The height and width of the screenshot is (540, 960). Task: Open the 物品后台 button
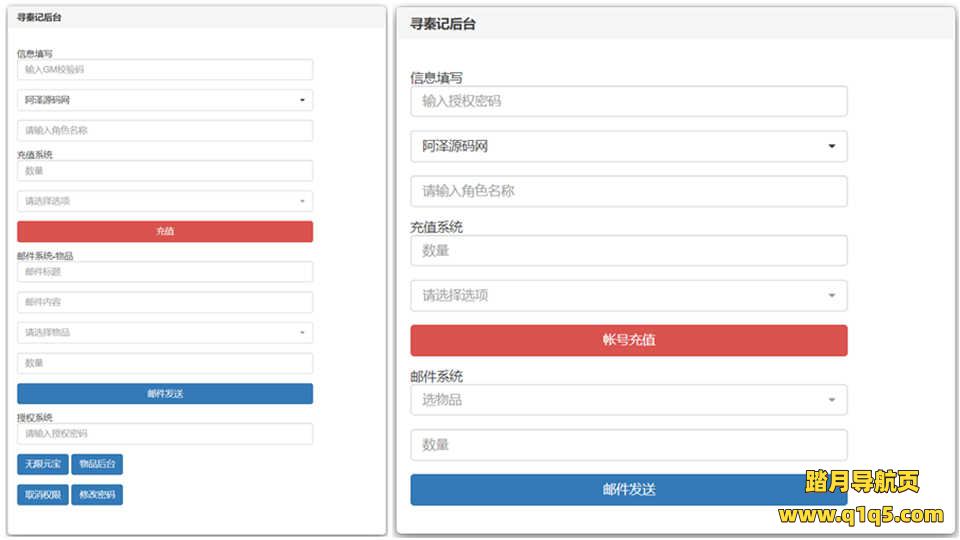[x=97, y=464]
